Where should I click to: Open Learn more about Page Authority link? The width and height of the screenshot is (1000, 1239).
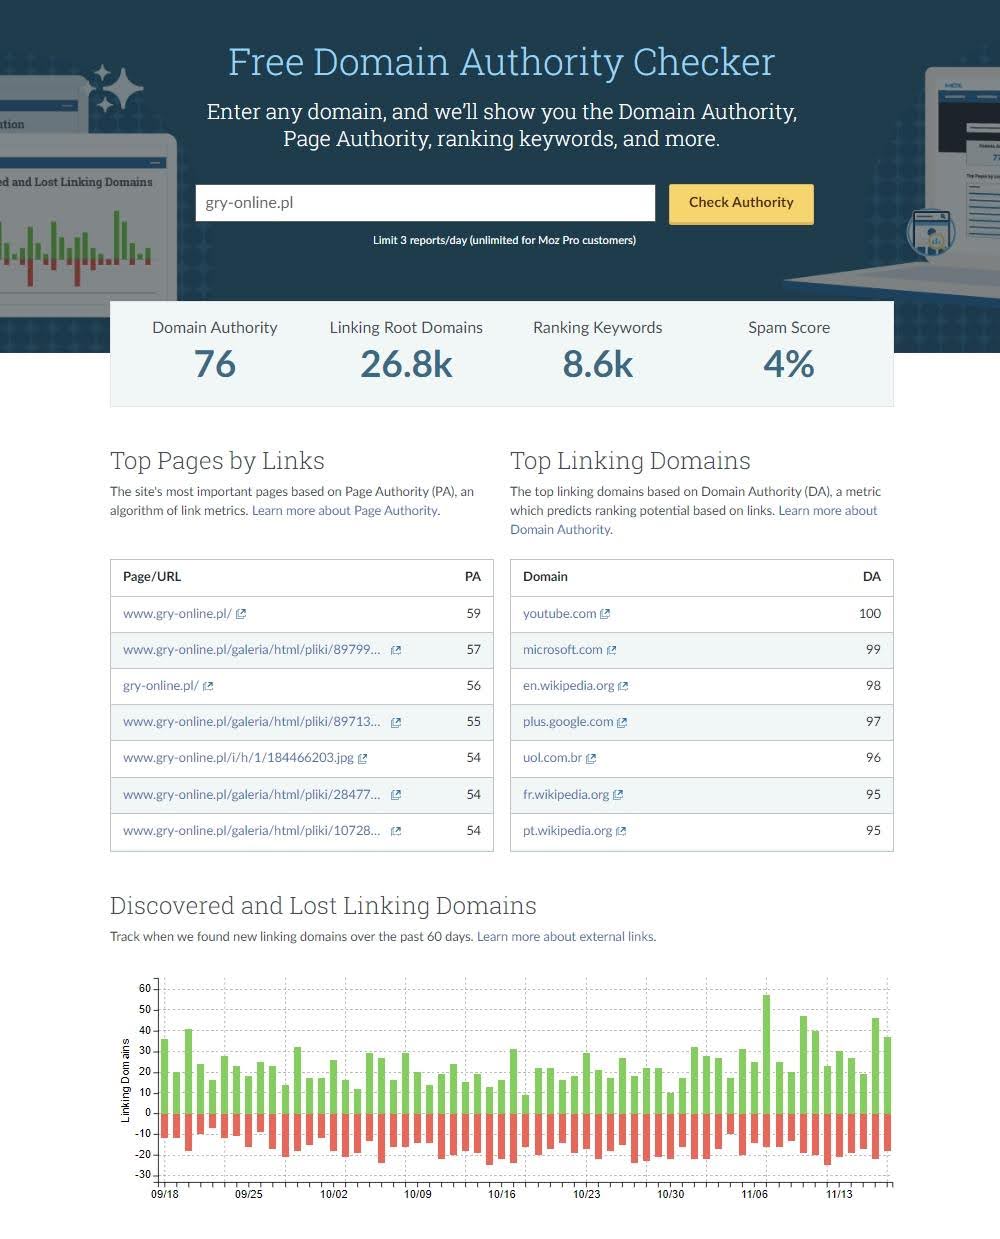tap(345, 510)
